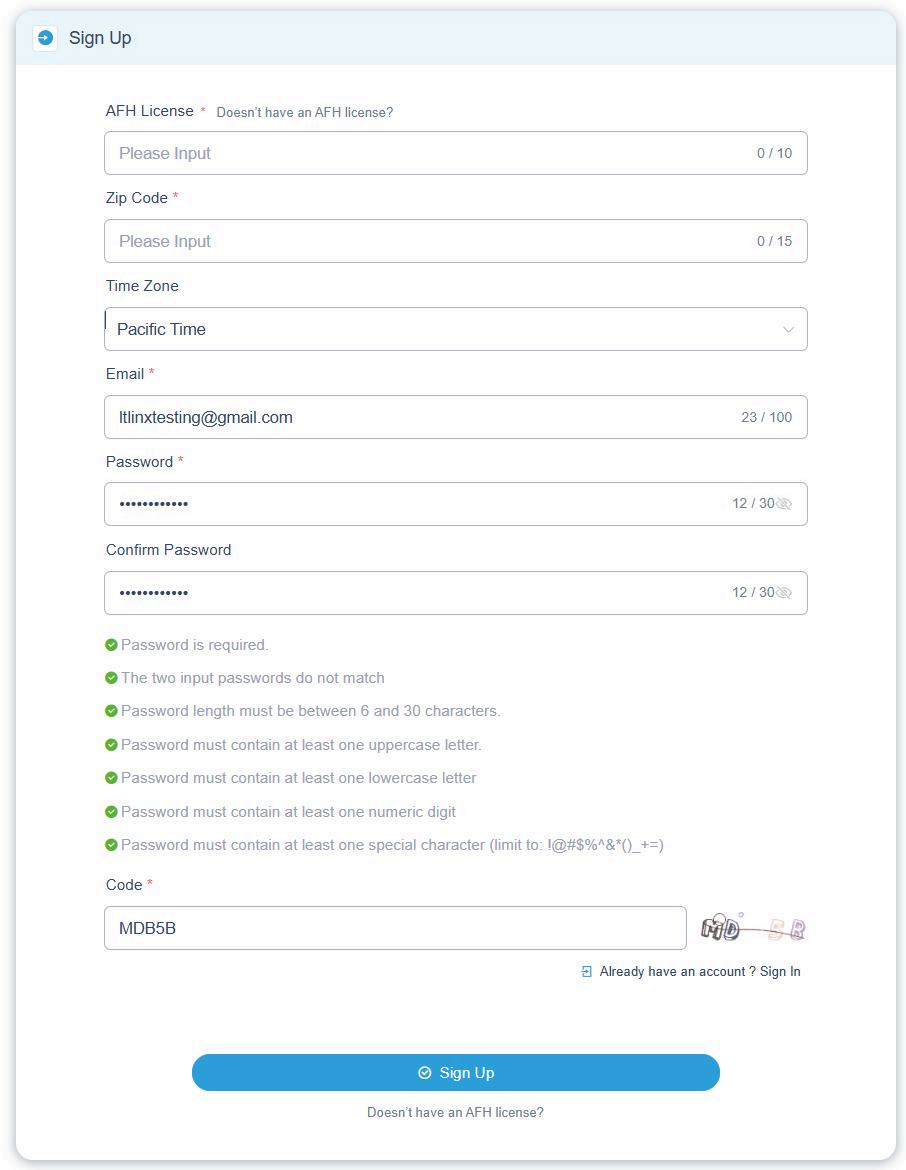Show password in the Password field
Image resolution: width=906 pixels, height=1170 pixels.
click(x=784, y=504)
